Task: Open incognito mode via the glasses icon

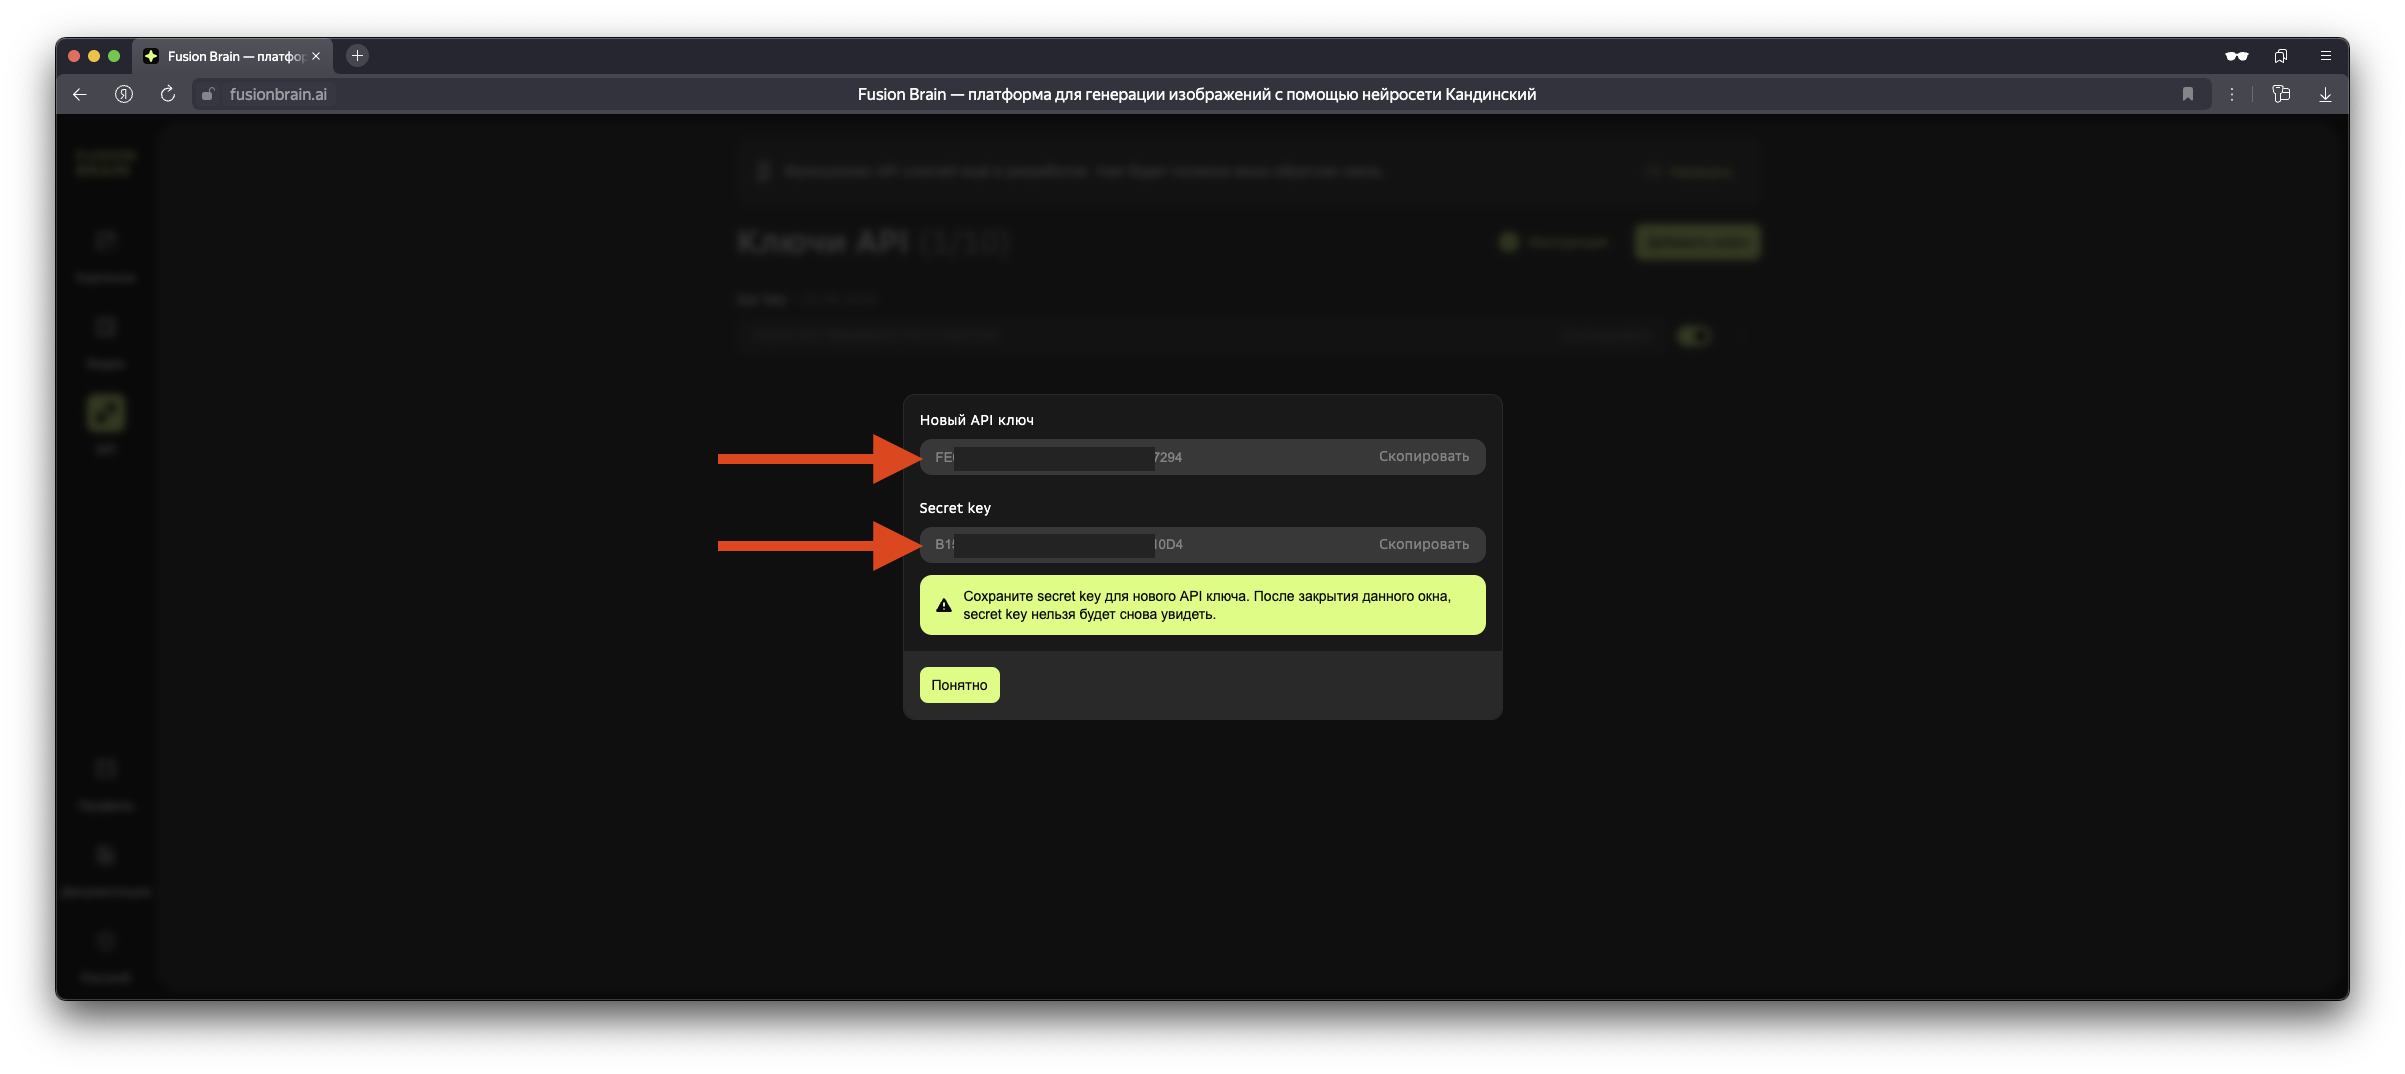Action: (x=2237, y=56)
